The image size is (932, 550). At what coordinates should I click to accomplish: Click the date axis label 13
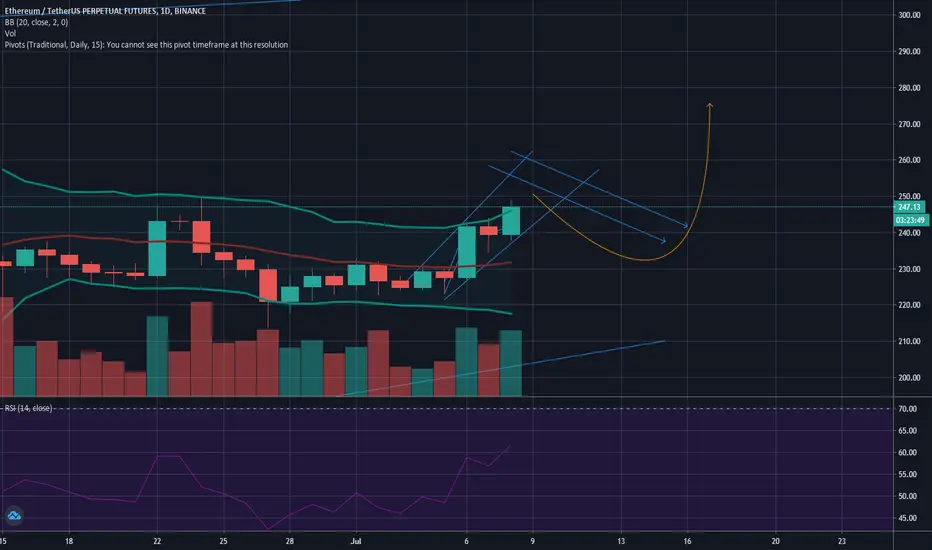click(621, 541)
